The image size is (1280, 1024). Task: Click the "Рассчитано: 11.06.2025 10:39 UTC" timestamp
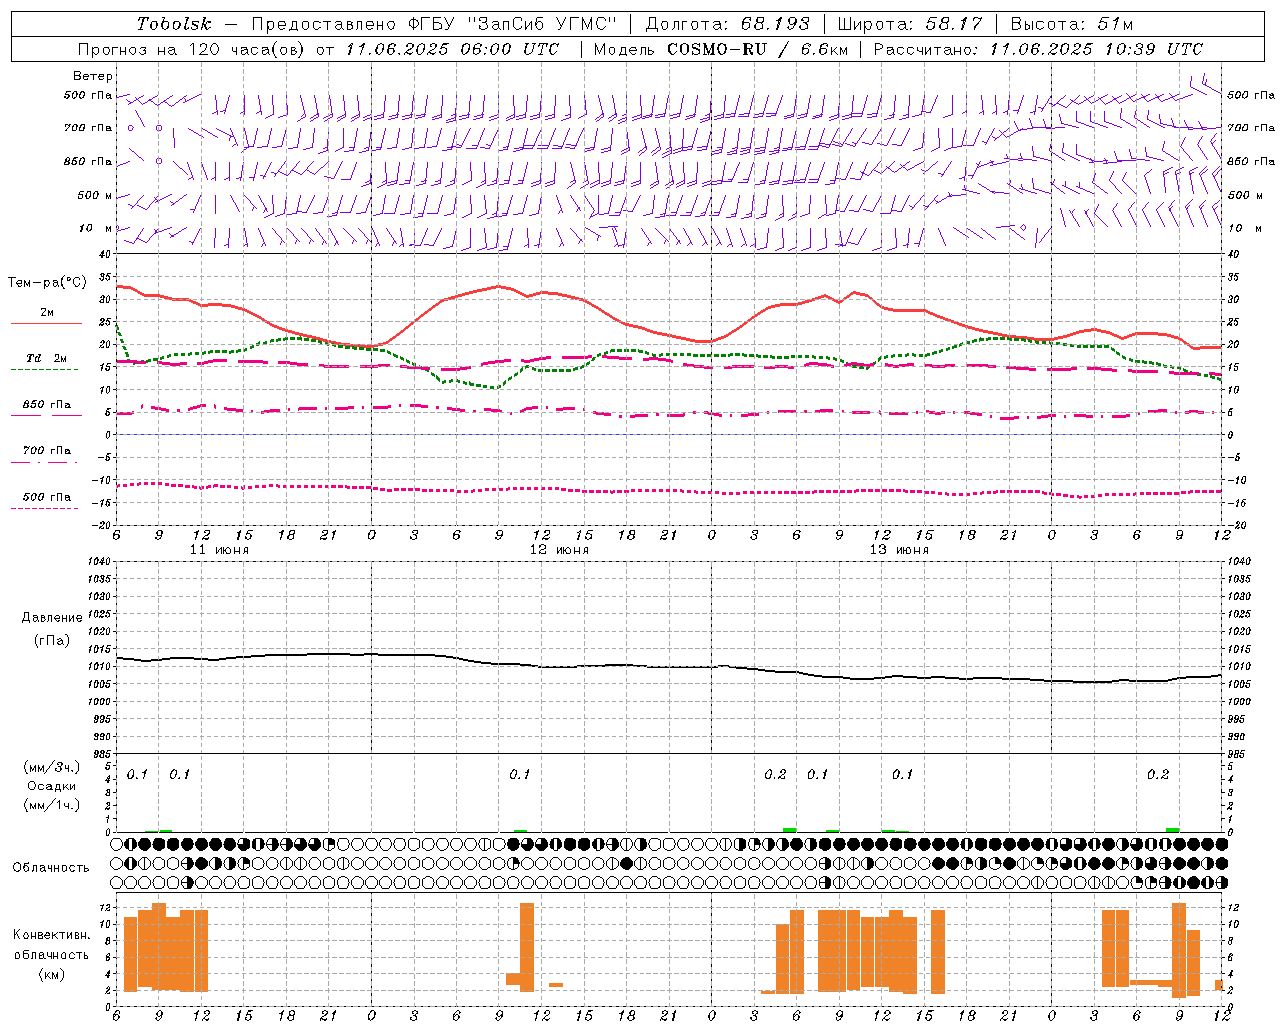pos(1038,49)
